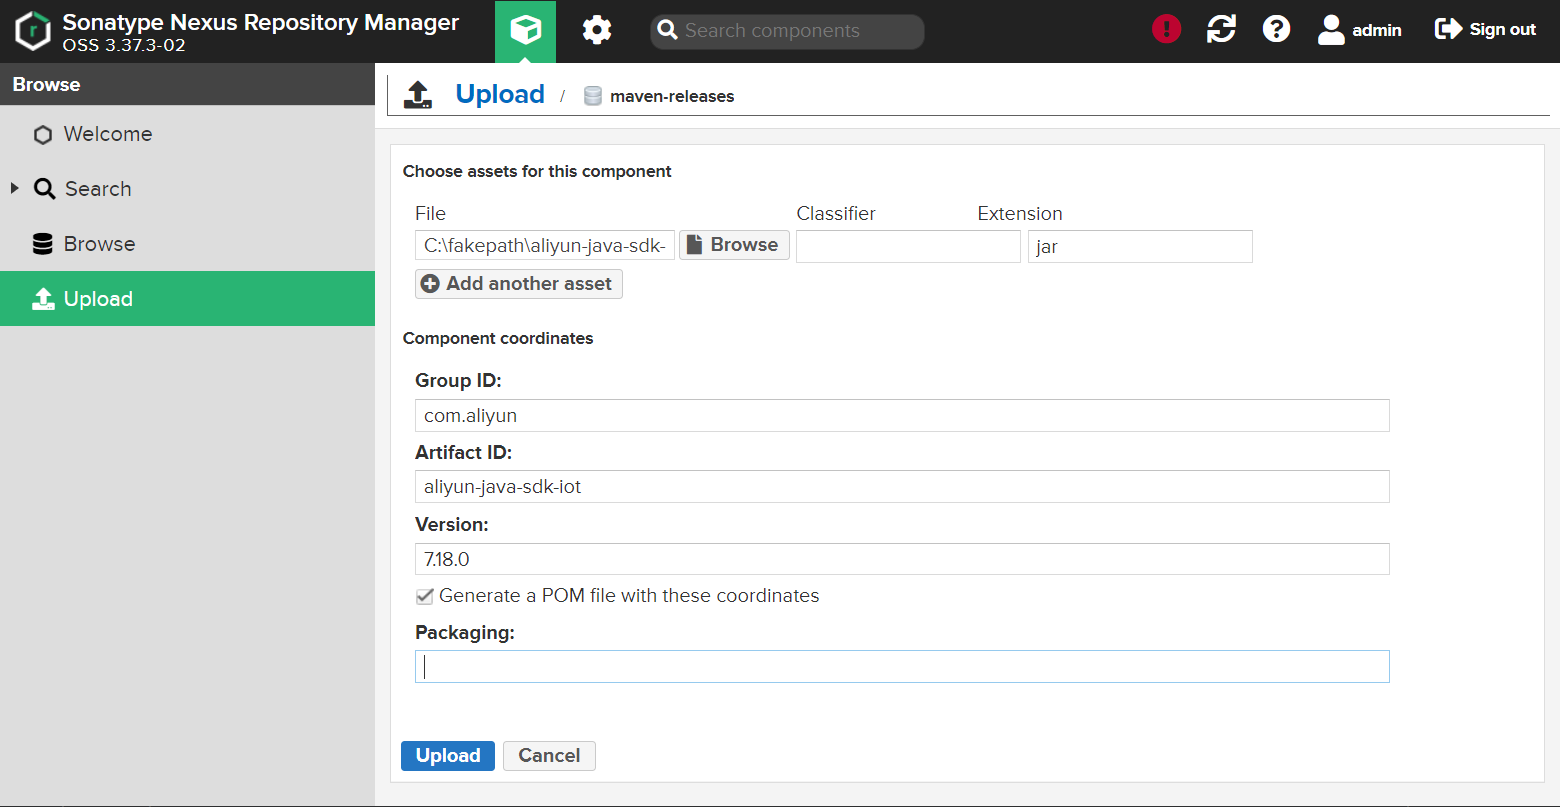Click the Extension field containing jar
Screen dimensions: 1560x807
[x=1140, y=246]
